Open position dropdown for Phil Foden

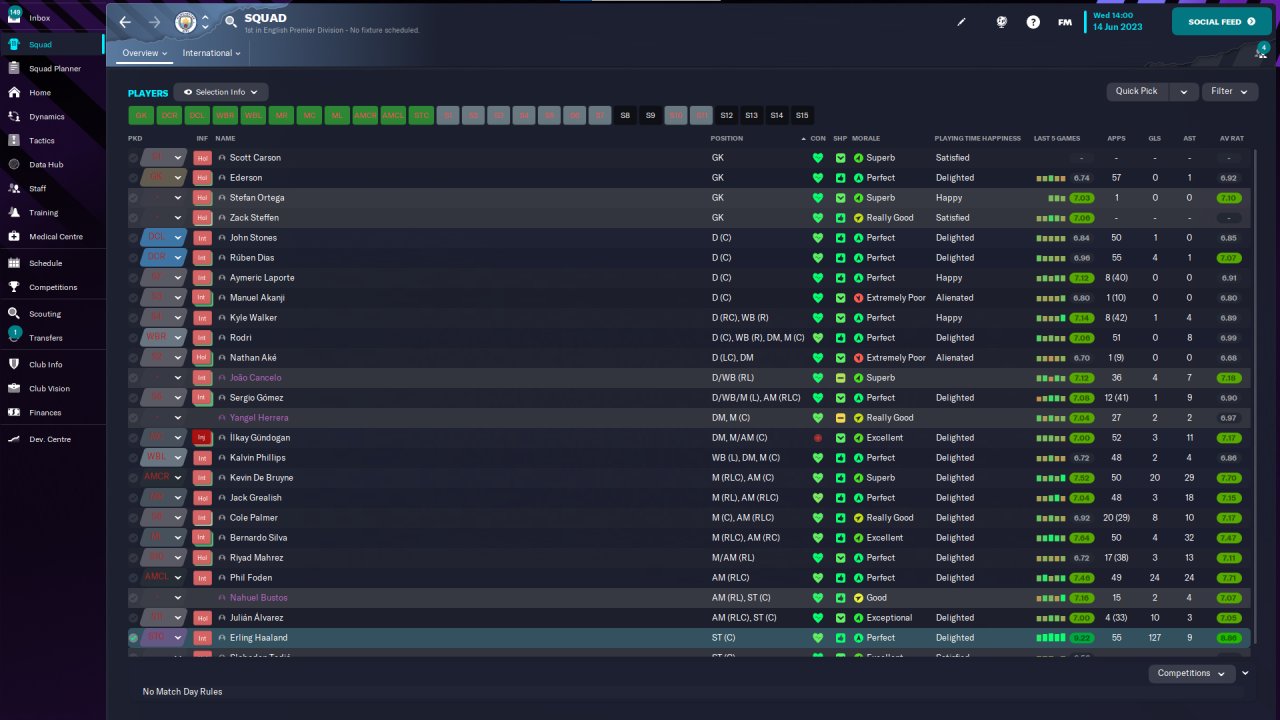coord(178,578)
